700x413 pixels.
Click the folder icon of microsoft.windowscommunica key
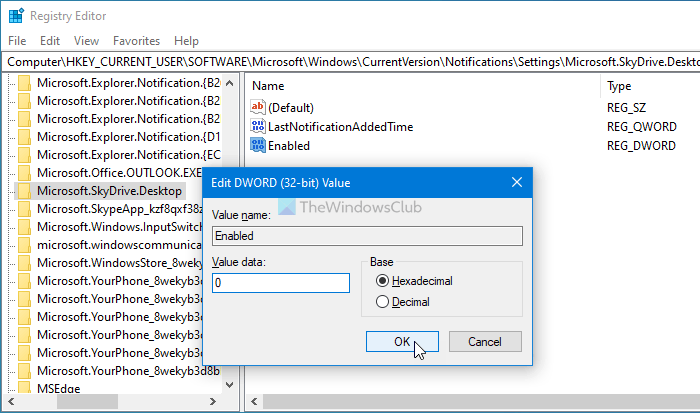(25, 245)
